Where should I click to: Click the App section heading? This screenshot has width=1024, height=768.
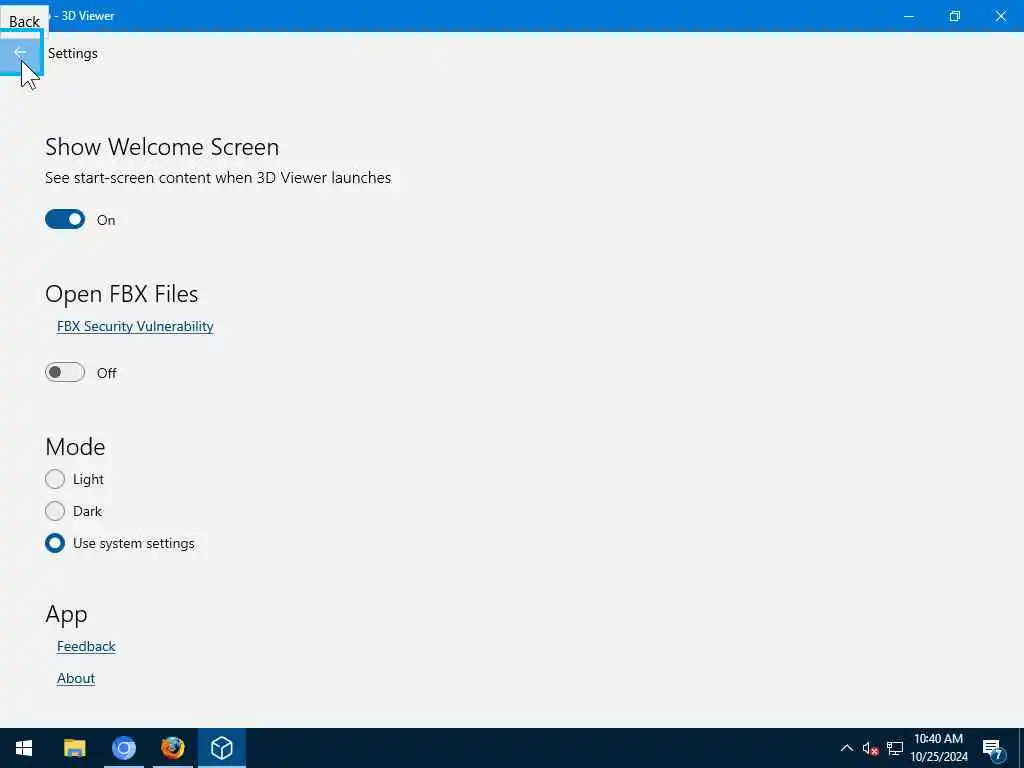(x=66, y=615)
